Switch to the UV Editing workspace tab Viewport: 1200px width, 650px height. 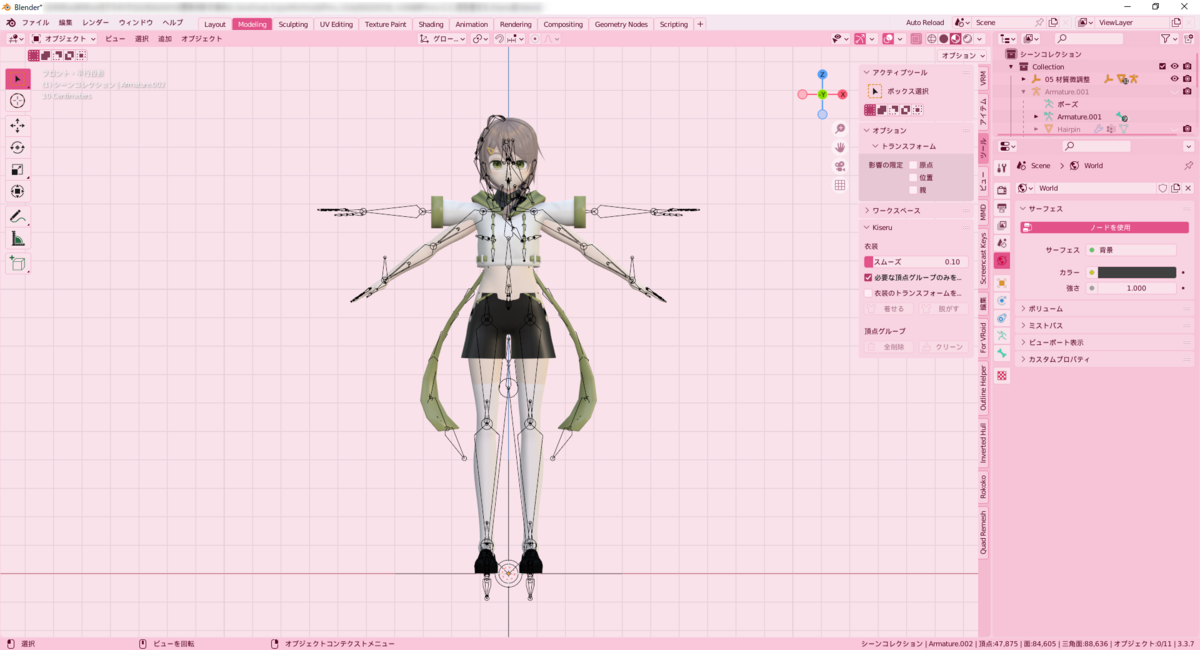[336, 24]
